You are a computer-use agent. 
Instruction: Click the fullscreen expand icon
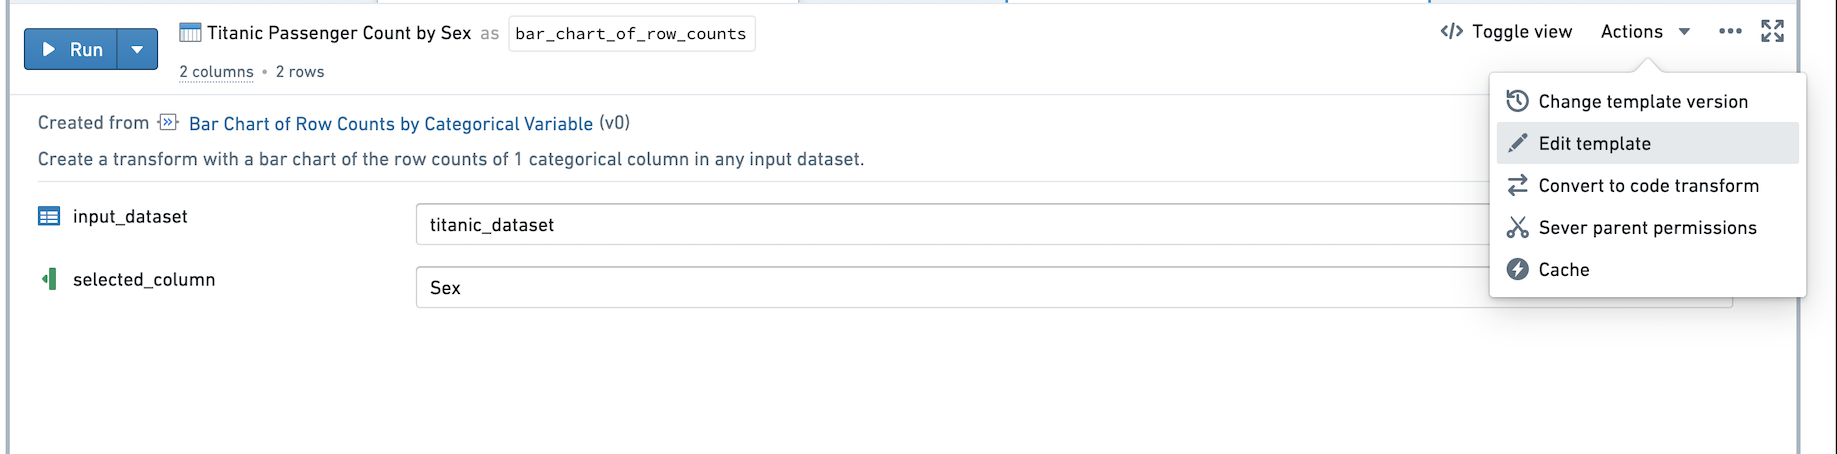(x=1772, y=31)
